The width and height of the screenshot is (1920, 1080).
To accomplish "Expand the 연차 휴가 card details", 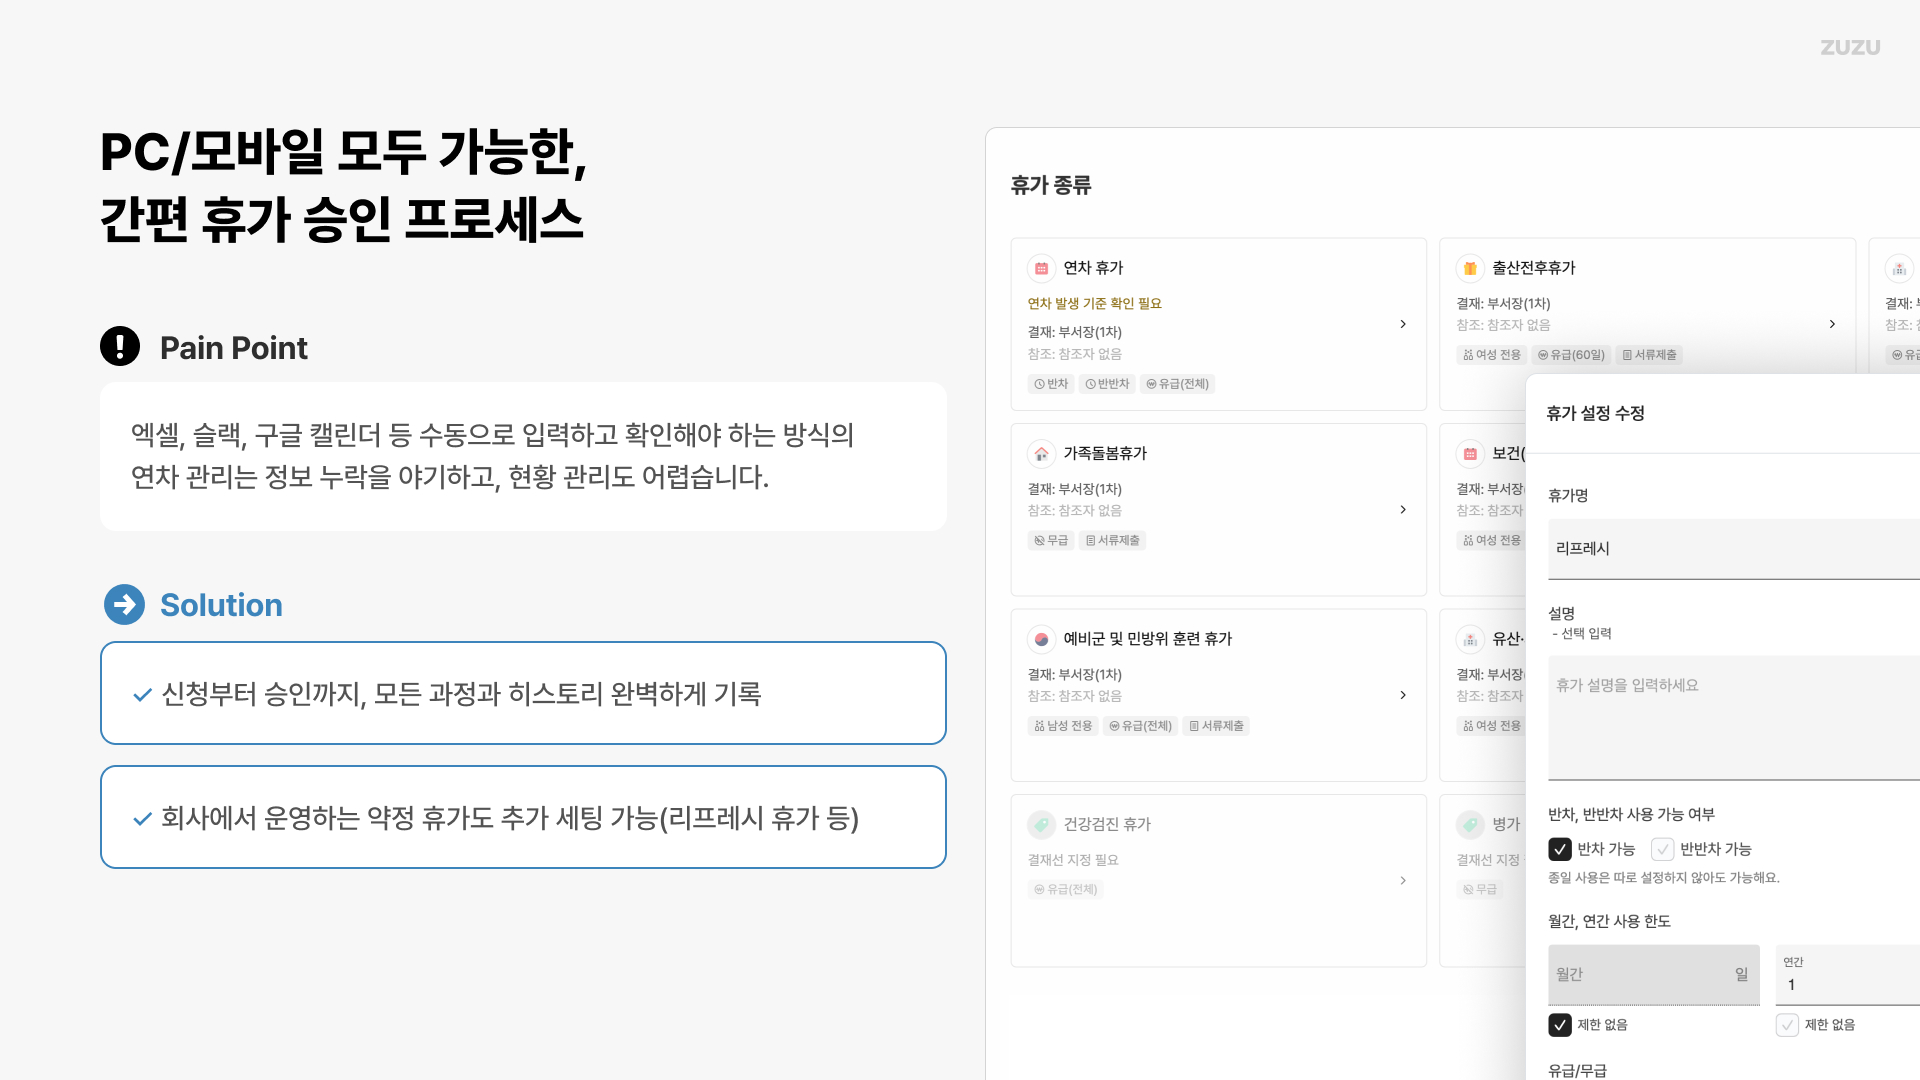I will click(1402, 324).
